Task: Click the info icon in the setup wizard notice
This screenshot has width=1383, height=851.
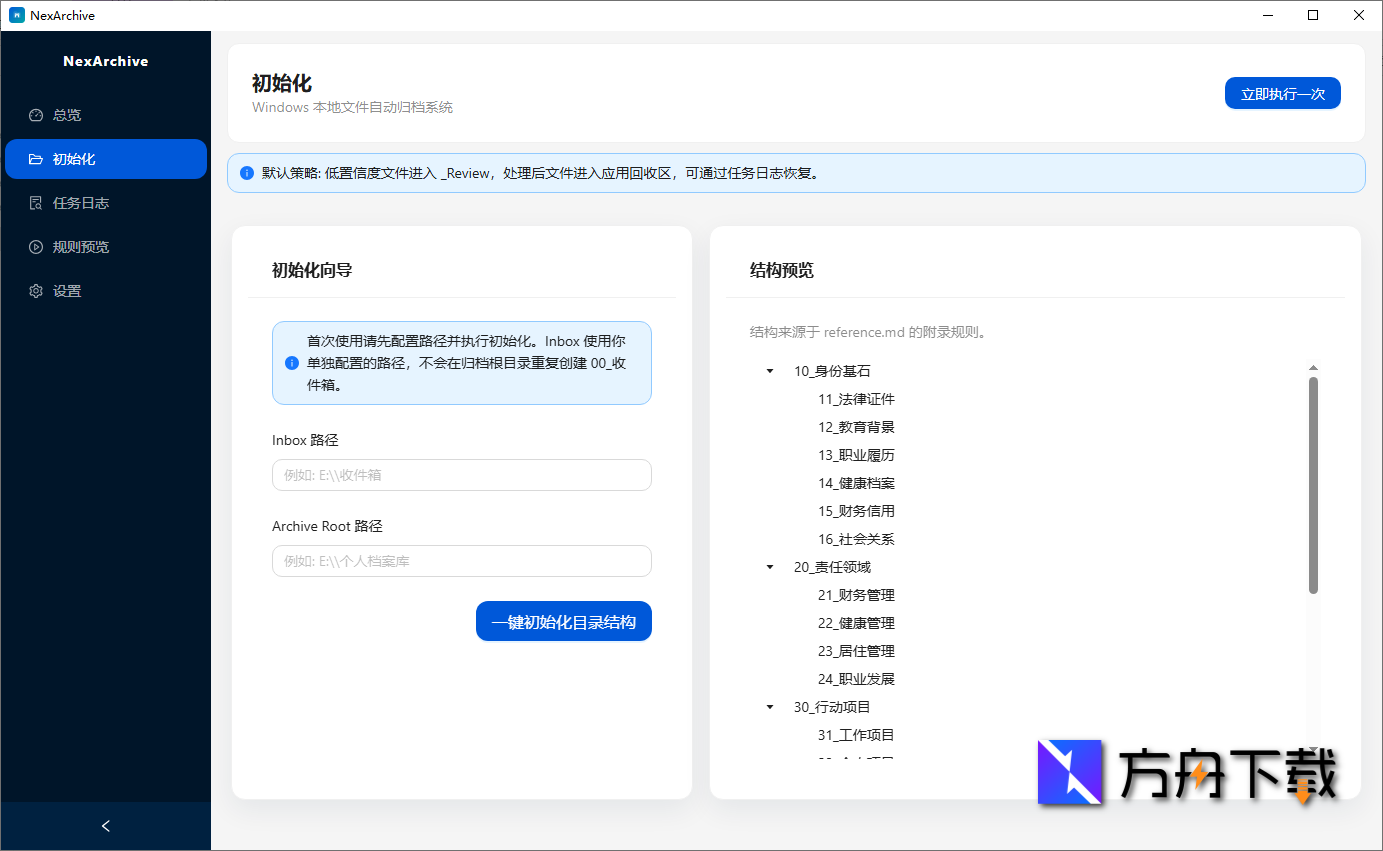Action: (x=292, y=363)
